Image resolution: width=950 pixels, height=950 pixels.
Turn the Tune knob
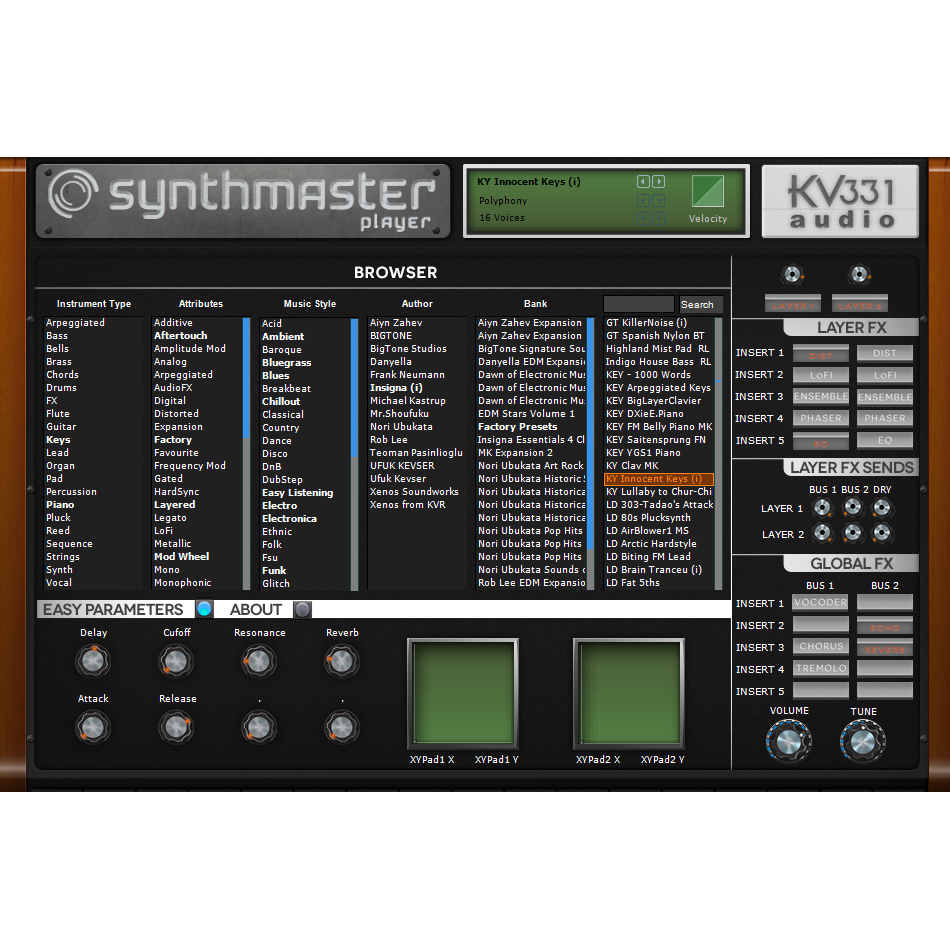click(x=862, y=740)
